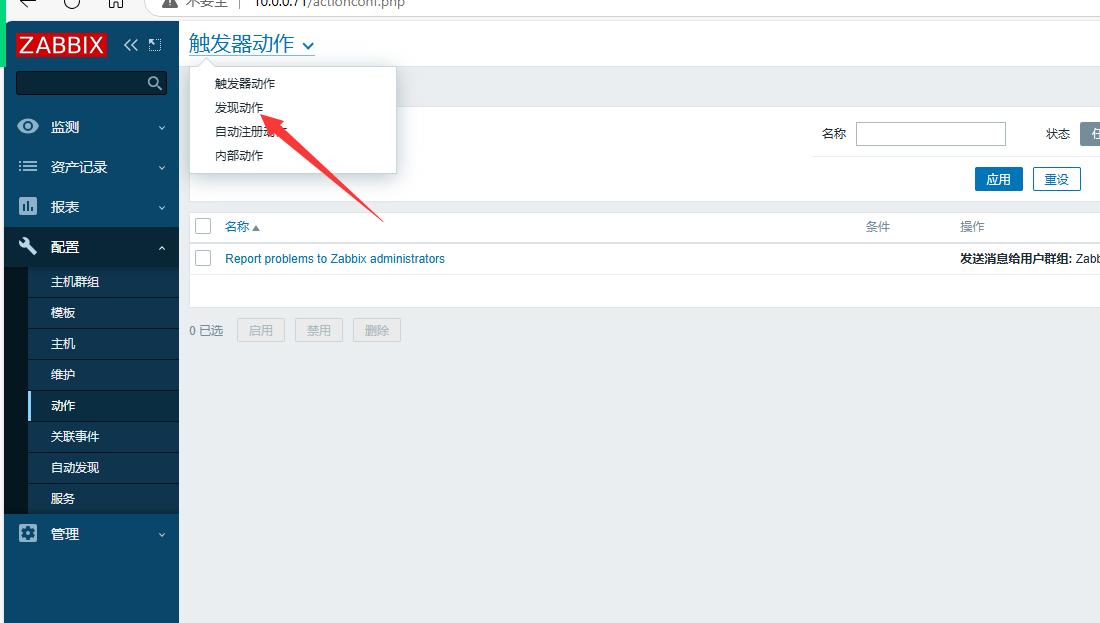
Task: Expand the 报表 menu chevron
Action: (162, 208)
